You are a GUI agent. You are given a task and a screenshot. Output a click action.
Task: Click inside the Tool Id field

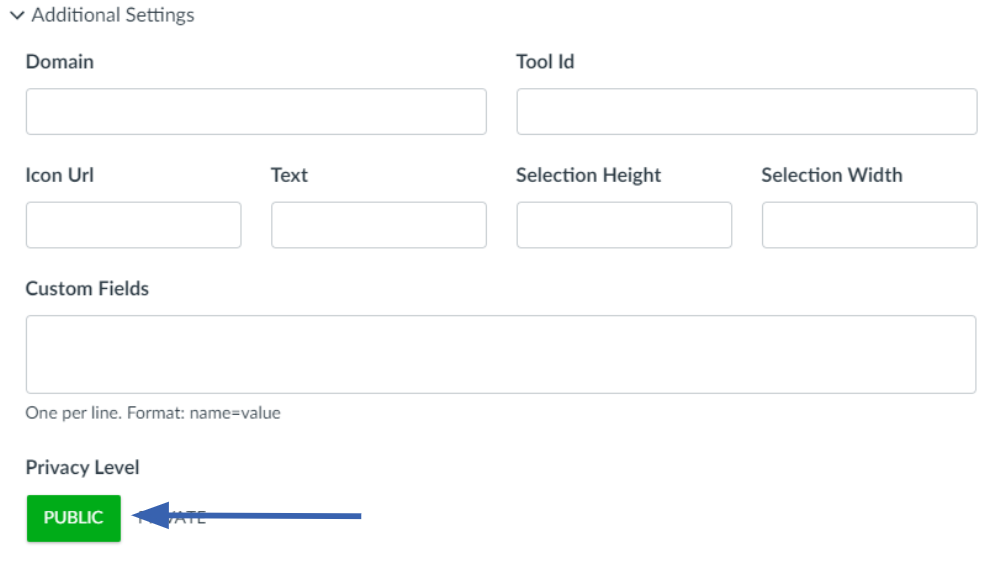click(747, 111)
